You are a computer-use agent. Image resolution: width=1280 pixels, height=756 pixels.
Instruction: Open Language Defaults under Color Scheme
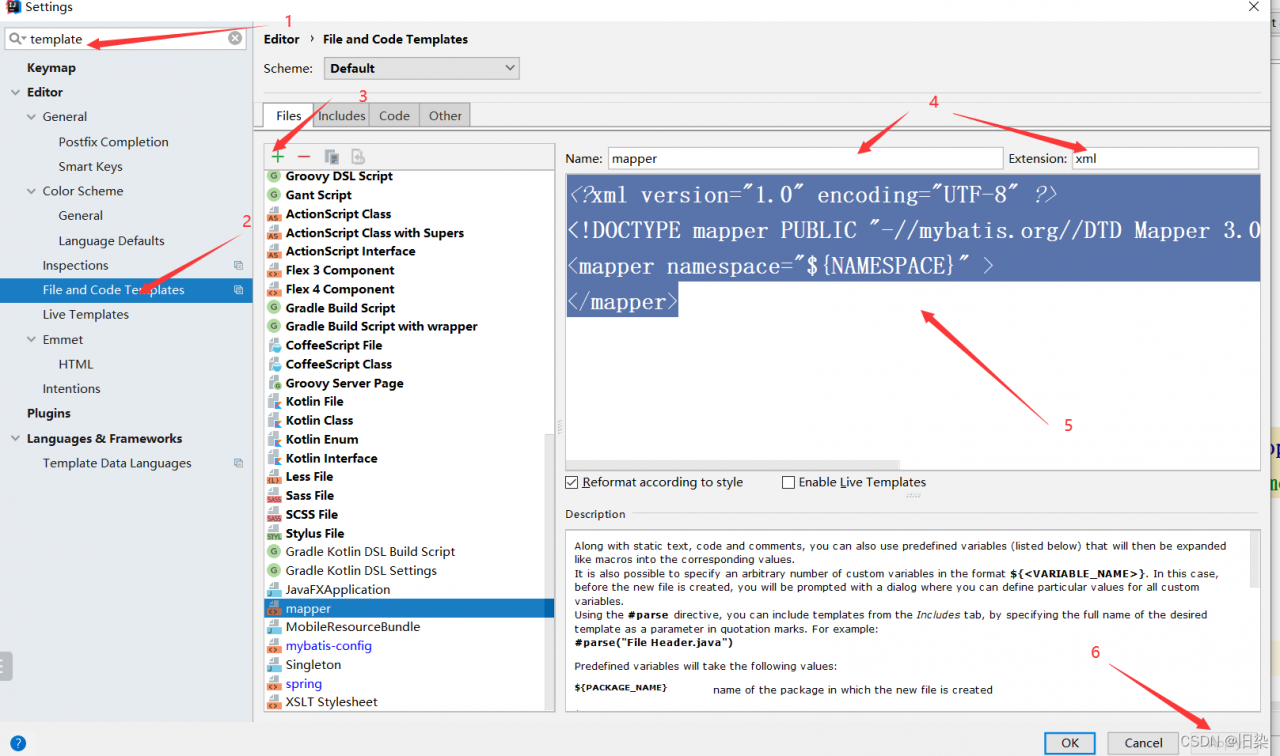111,241
